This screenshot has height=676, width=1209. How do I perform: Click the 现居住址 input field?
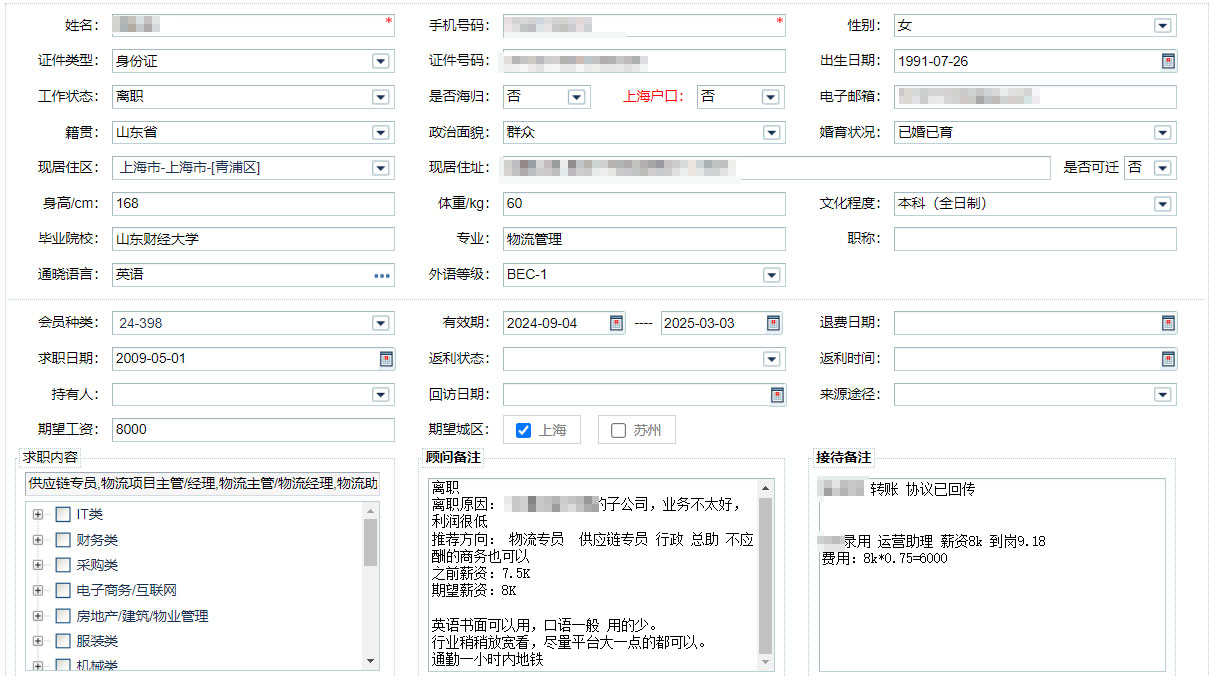pyautogui.click(x=777, y=168)
